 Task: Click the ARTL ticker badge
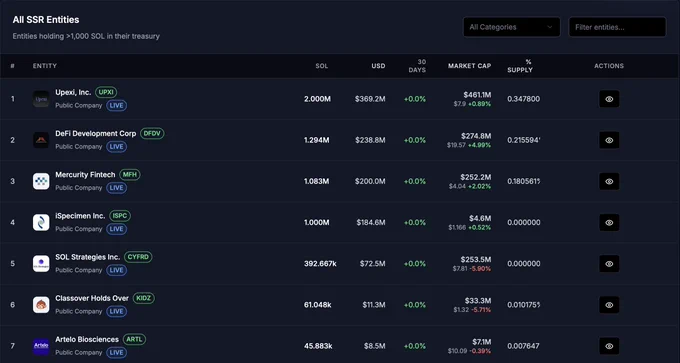point(134,340)
